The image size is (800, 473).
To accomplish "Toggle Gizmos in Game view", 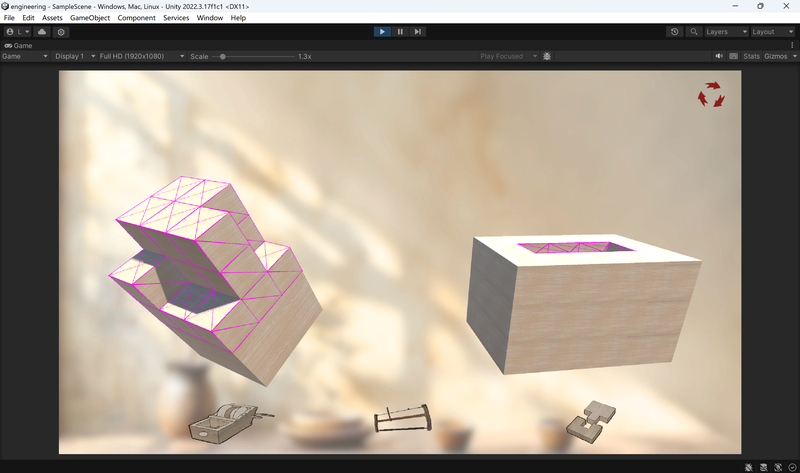I will pyautogui.click(x=776, y=56).
